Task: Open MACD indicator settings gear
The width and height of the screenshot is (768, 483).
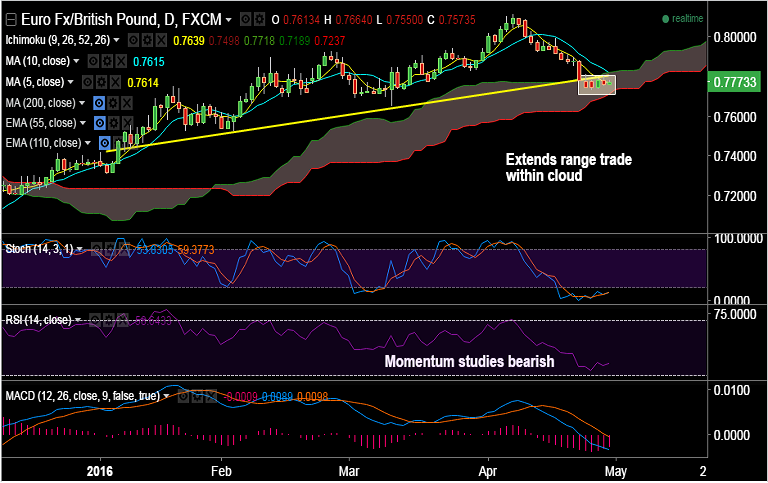Action: point(196,396)
